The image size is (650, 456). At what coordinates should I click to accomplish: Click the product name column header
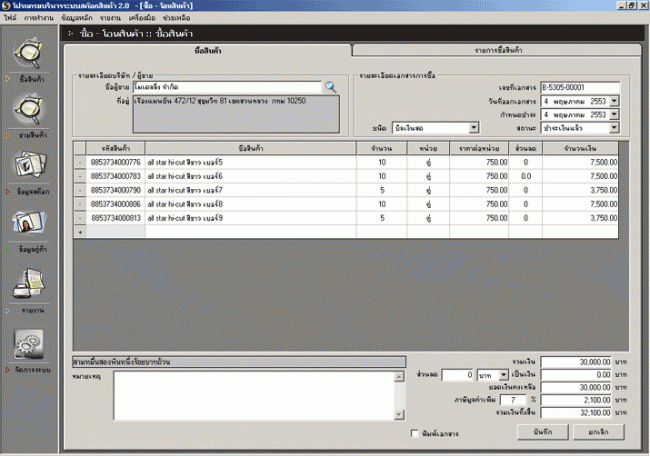pyautogui.click(x=251, y=148)
